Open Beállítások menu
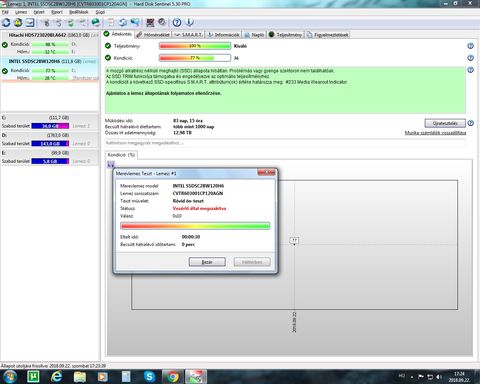This screenshot has width=480, height=384. [79, 12]
